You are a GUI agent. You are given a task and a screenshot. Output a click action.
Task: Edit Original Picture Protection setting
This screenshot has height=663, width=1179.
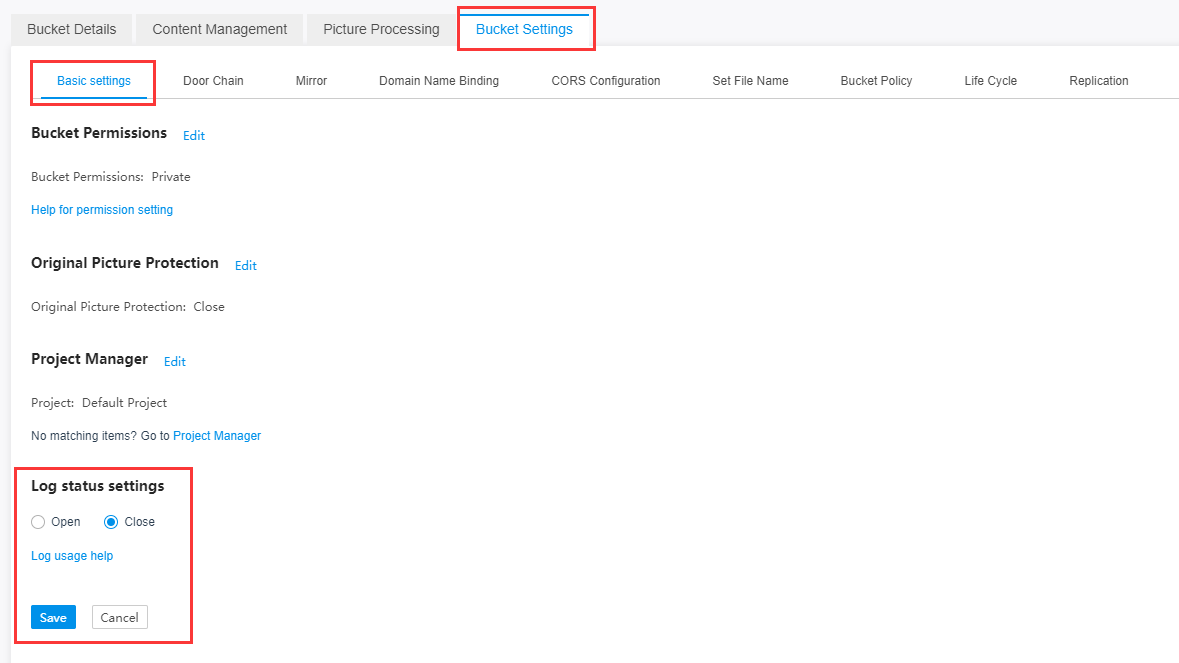246,266
